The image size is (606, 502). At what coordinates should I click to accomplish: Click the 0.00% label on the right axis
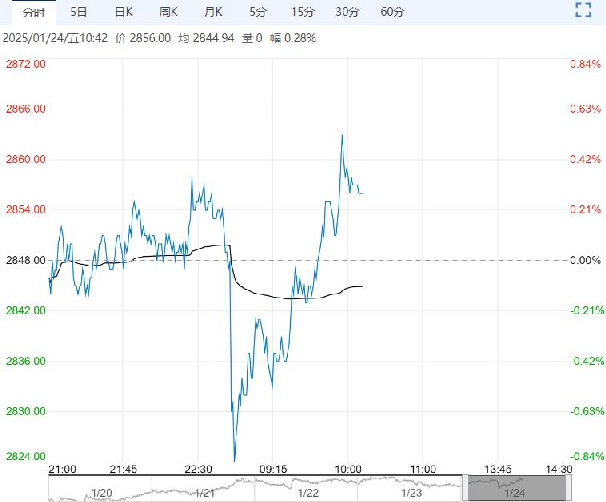pyautogui.click(x=582, y=260)
